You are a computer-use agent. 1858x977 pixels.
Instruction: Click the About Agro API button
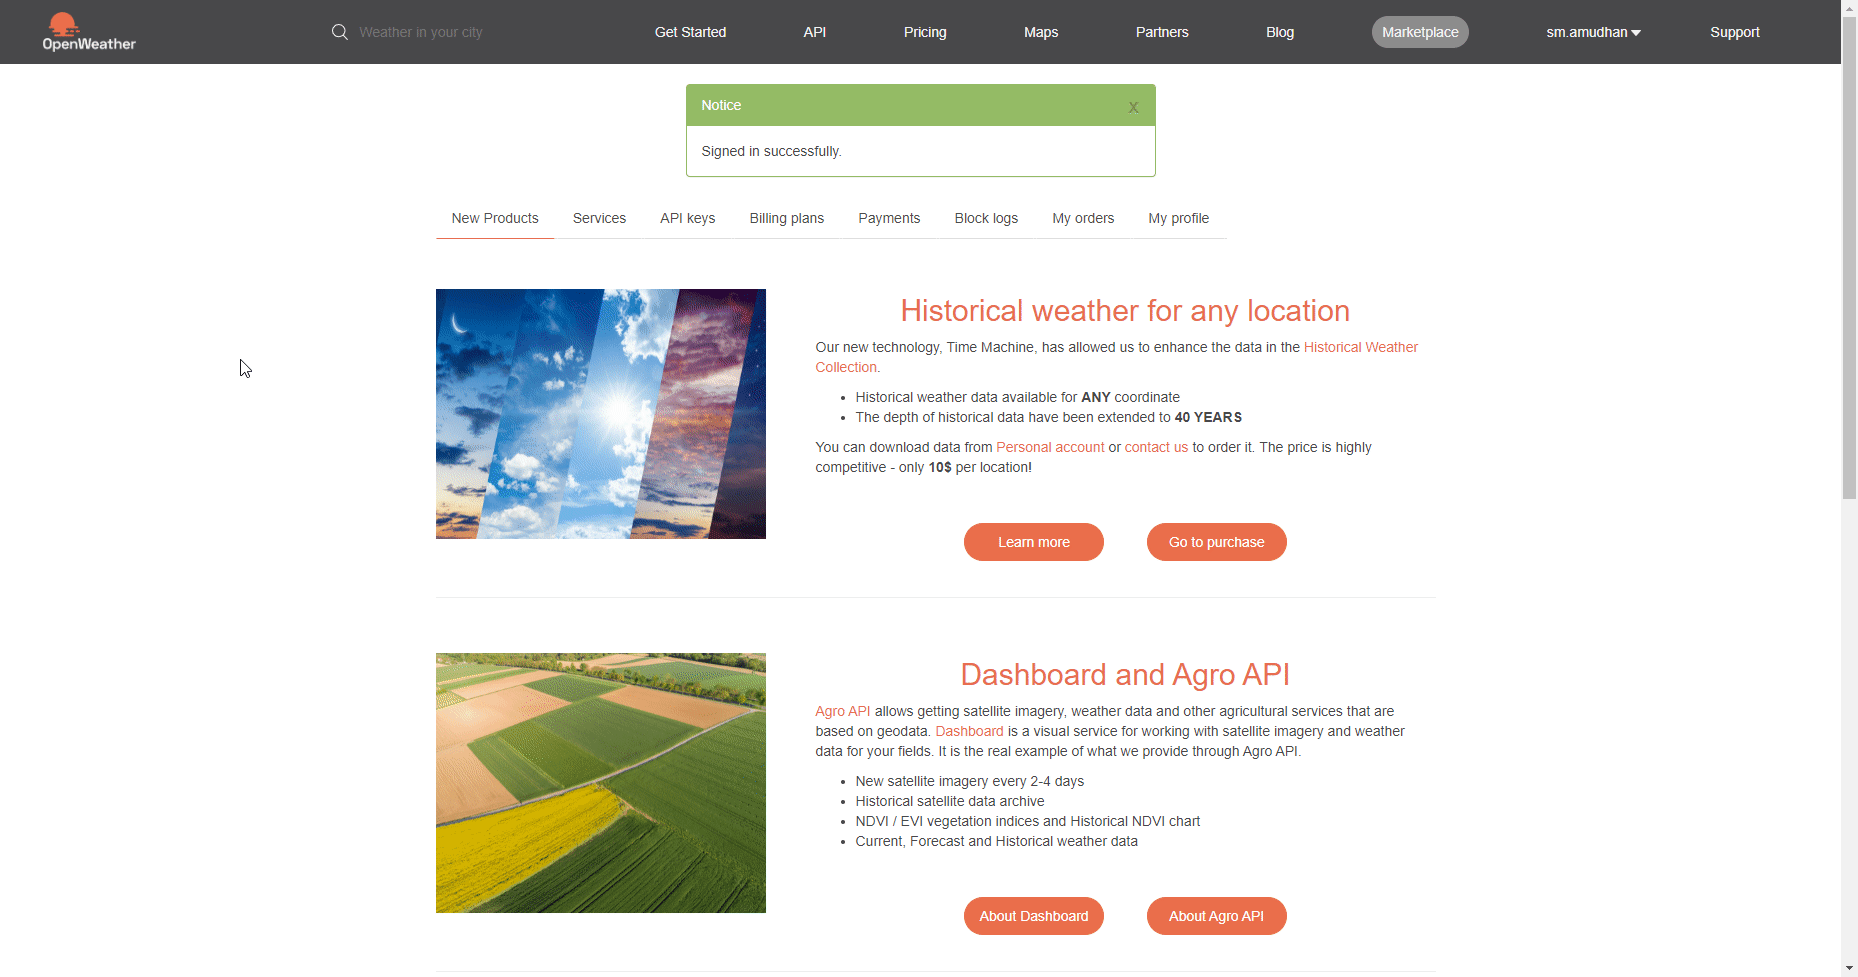(x=1216, y=915)
